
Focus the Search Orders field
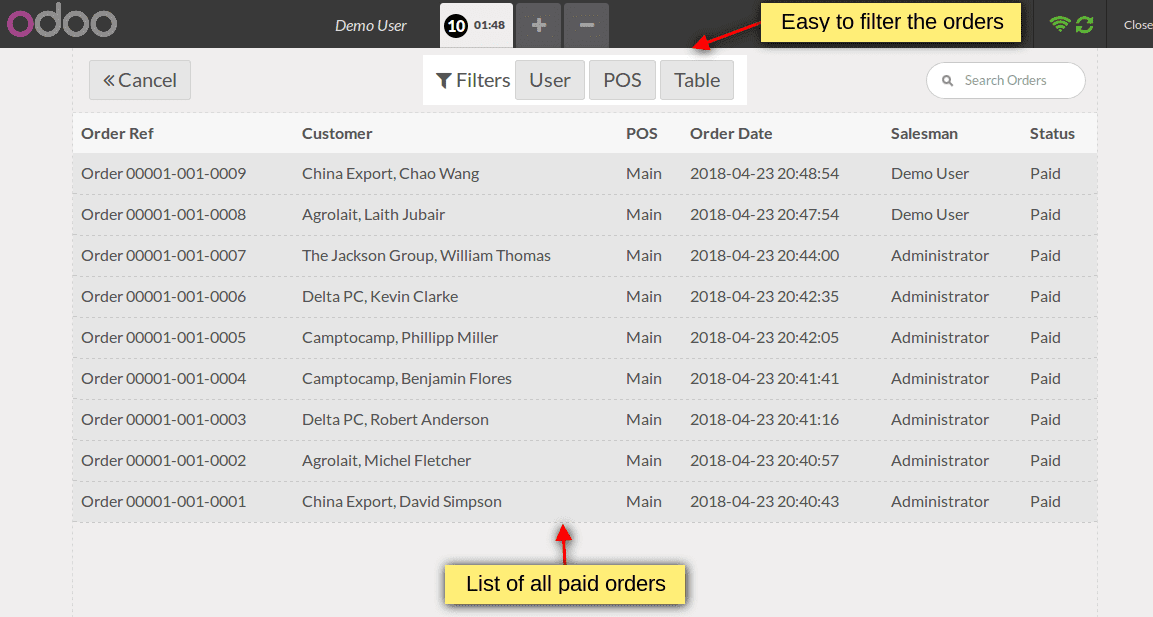point(1005,80)
